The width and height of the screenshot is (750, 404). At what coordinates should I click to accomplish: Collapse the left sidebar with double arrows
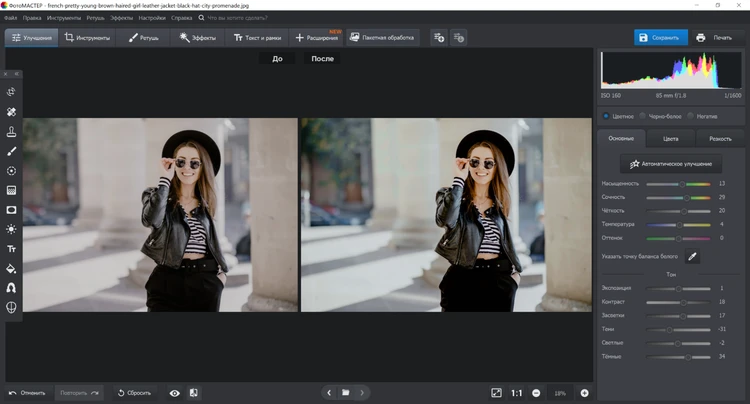(x=17, y=74)
